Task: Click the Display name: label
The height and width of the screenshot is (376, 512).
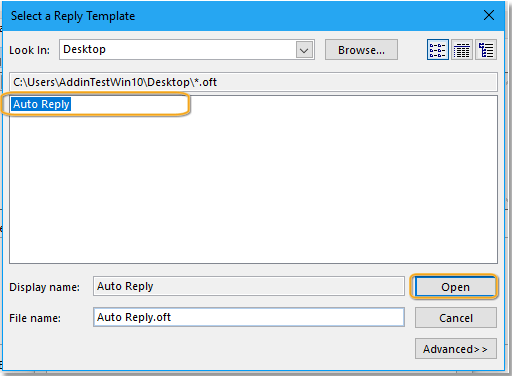Action: tap(44, 287)
